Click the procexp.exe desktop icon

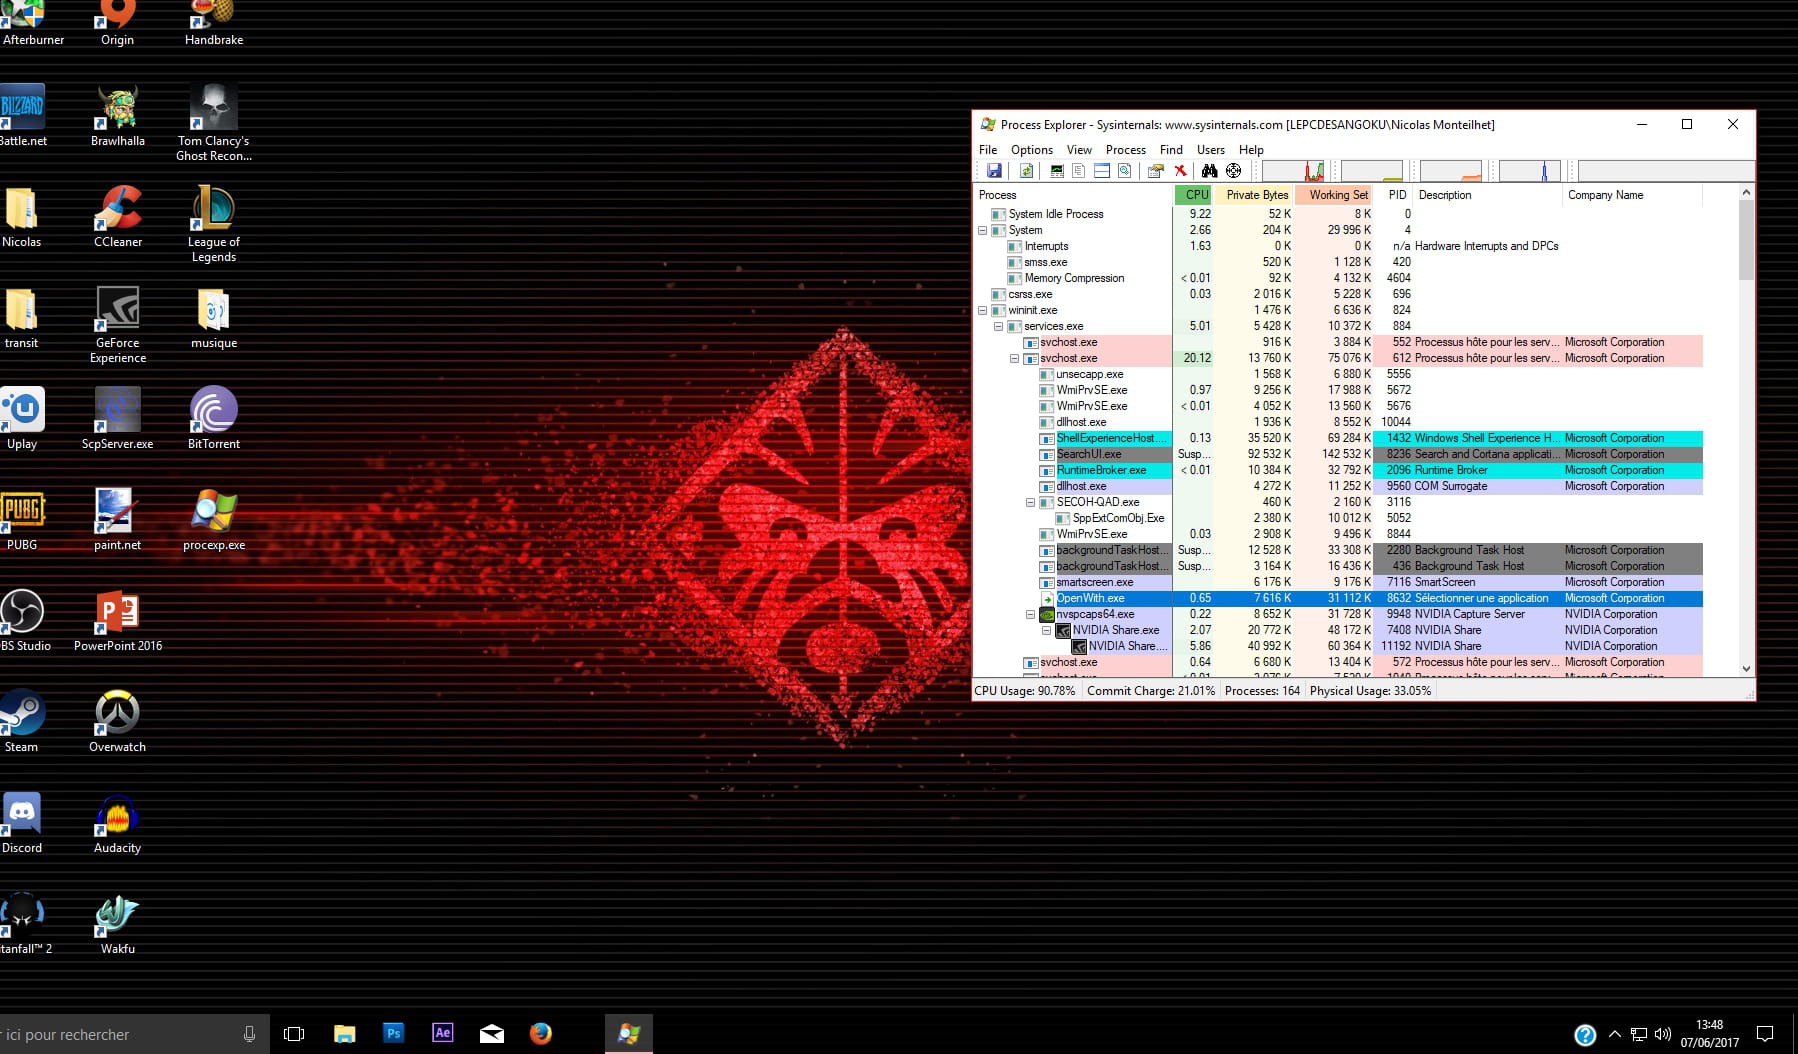tap(214, 520)
